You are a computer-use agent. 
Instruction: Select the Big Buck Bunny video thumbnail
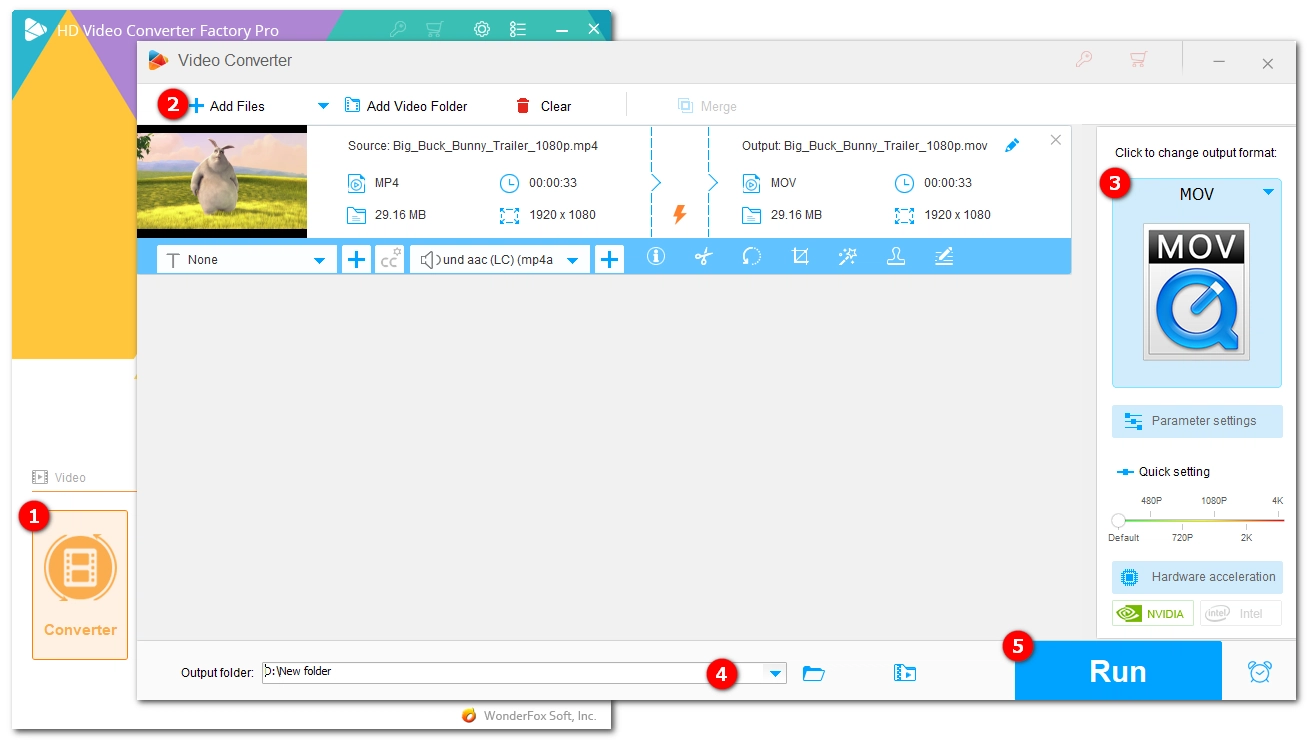(x=222, y=181)
